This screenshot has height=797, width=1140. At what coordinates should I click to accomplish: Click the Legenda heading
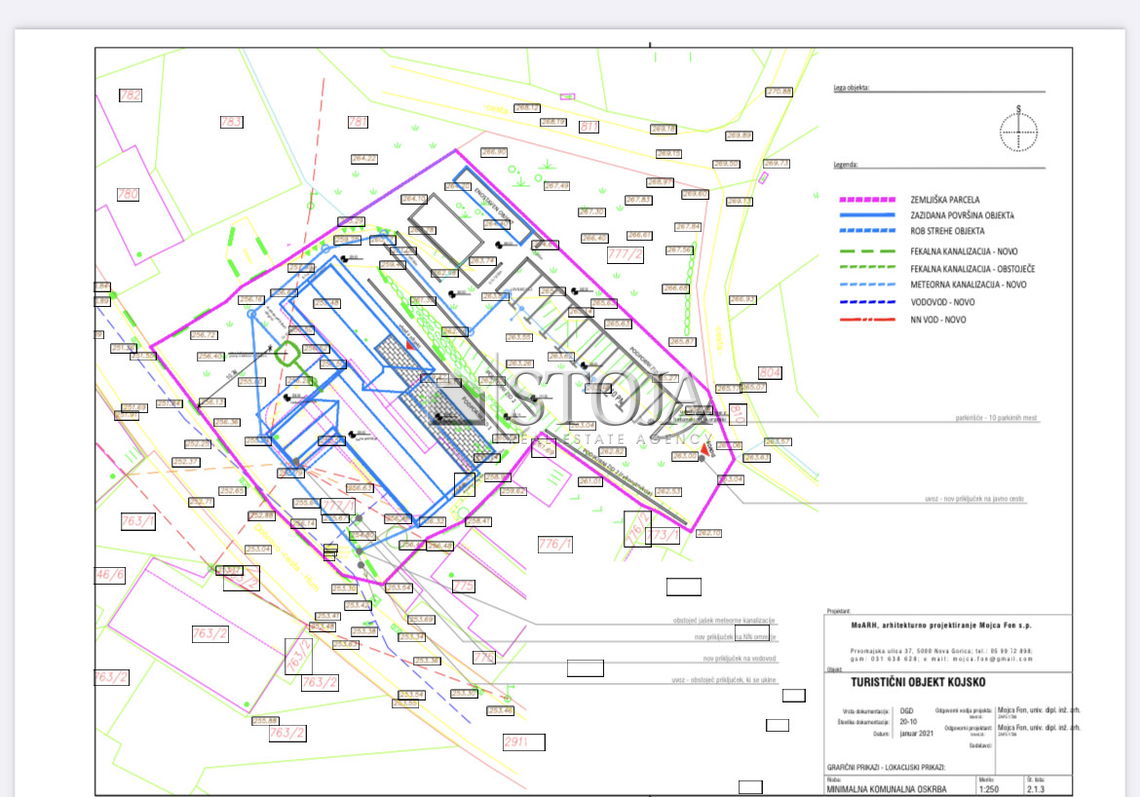point(846,165)
